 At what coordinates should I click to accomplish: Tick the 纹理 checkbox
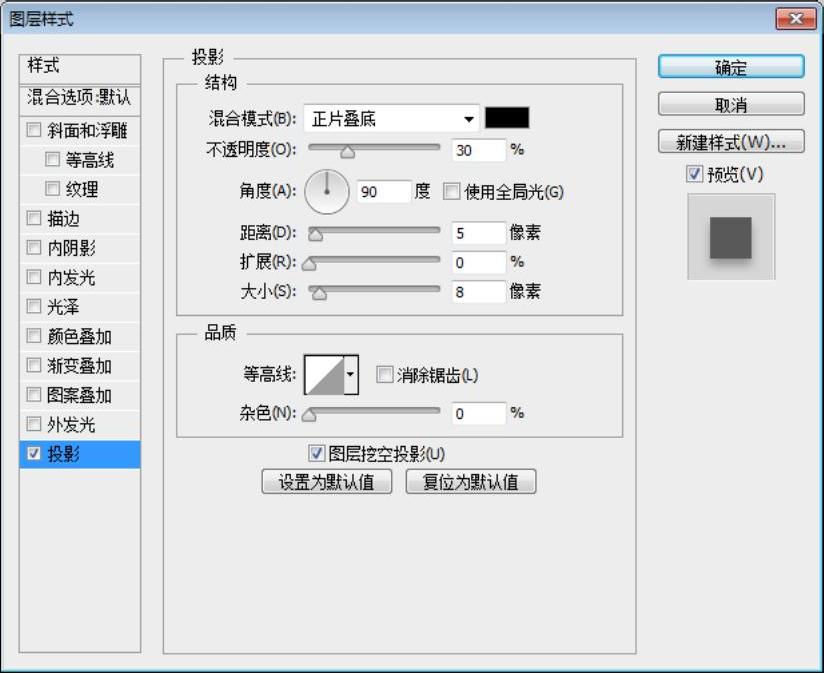coord(52,189)
